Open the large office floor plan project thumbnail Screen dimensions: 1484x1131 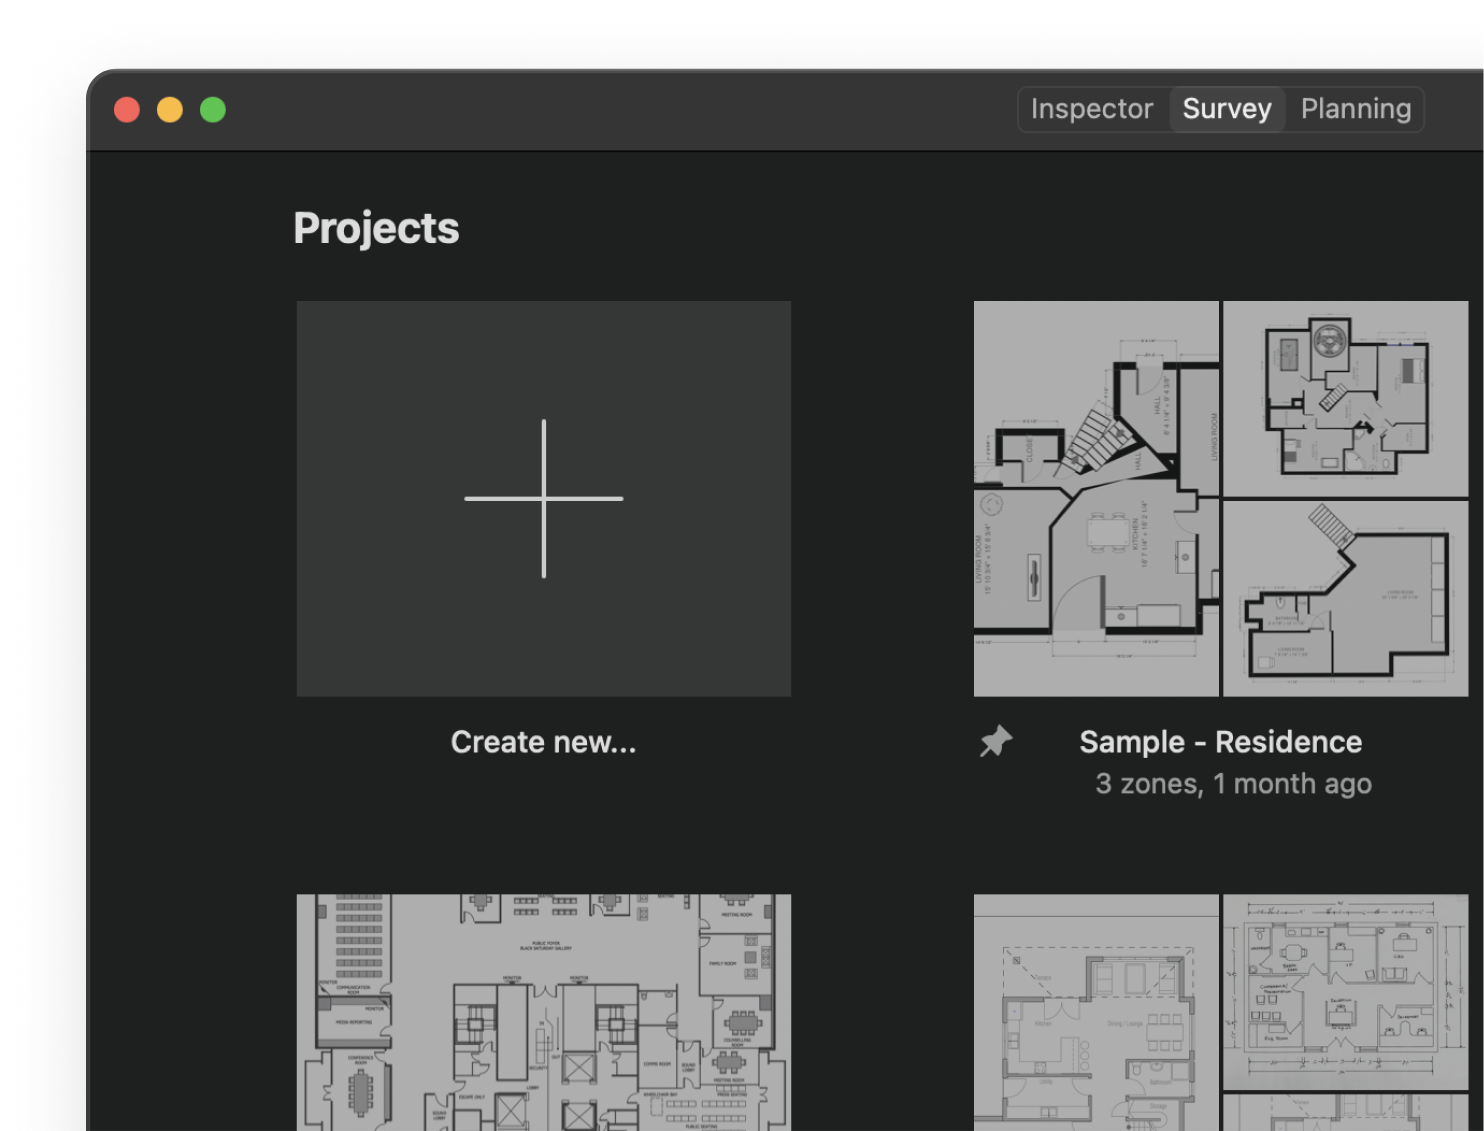pos(544,1012)
